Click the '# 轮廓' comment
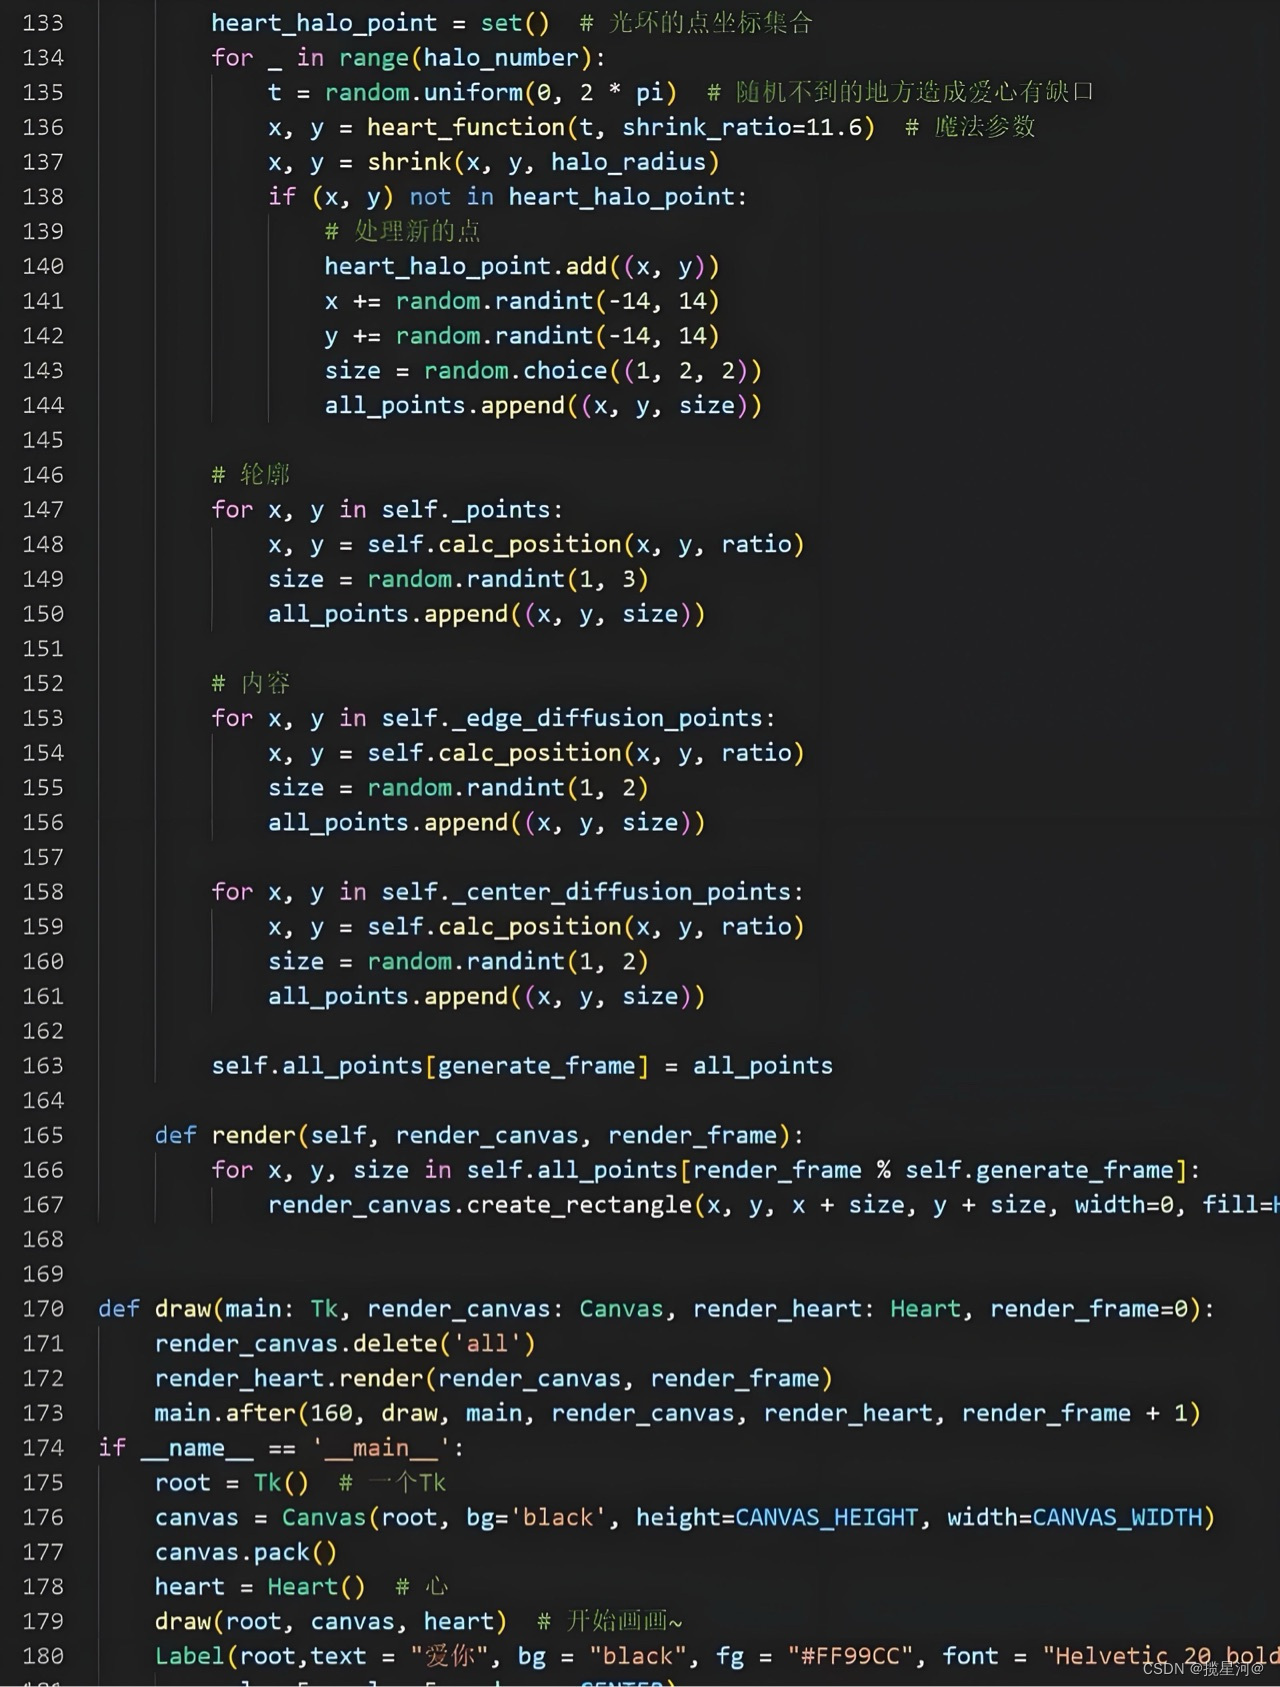Viewport: 1280px width, 1687px height. (250, 474)
